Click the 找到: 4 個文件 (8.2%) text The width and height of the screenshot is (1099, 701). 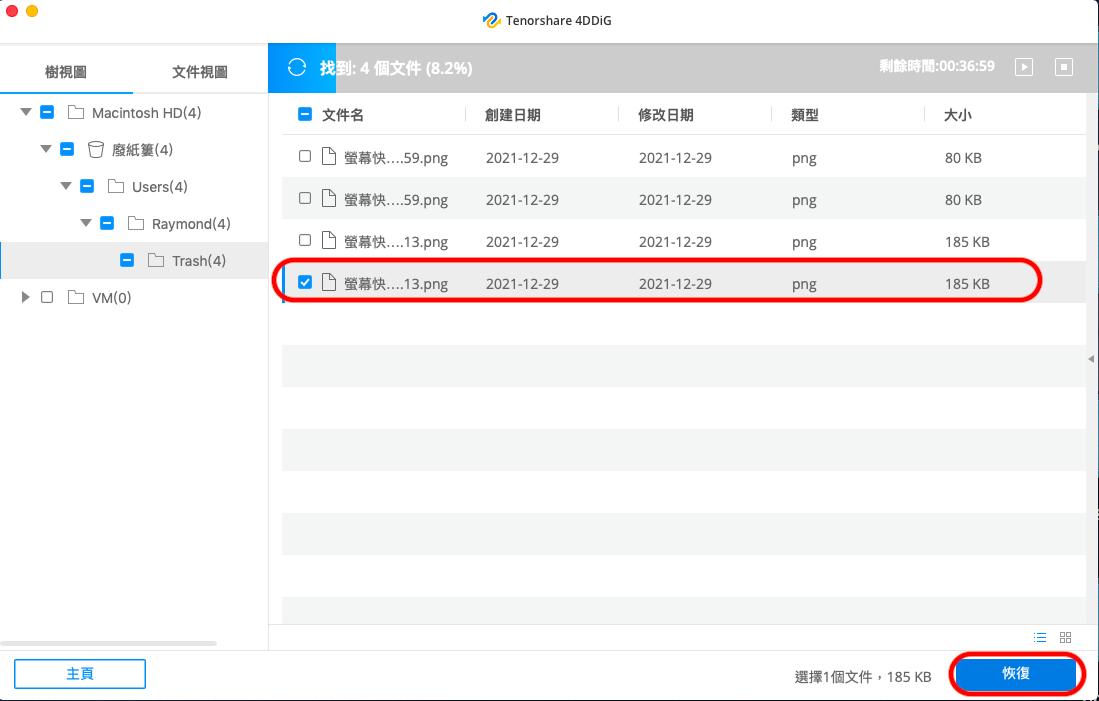pyautogui.click(x=396, y=68)
